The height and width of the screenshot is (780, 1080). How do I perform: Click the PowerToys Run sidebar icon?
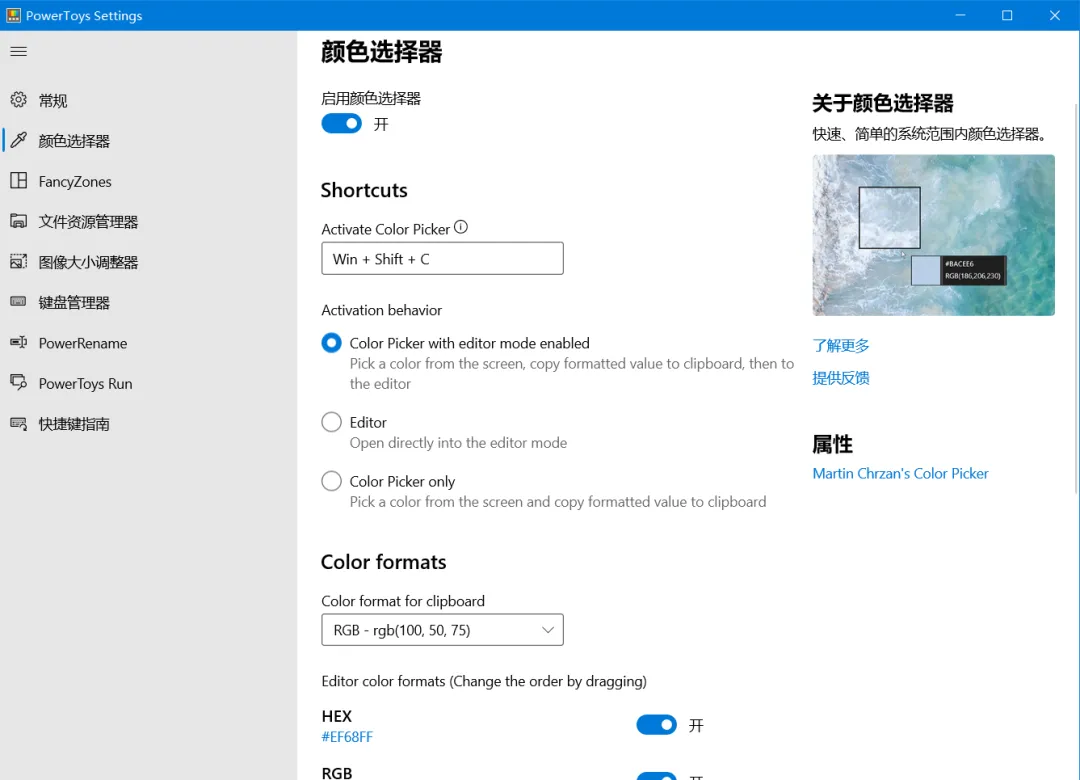[19, 382]
